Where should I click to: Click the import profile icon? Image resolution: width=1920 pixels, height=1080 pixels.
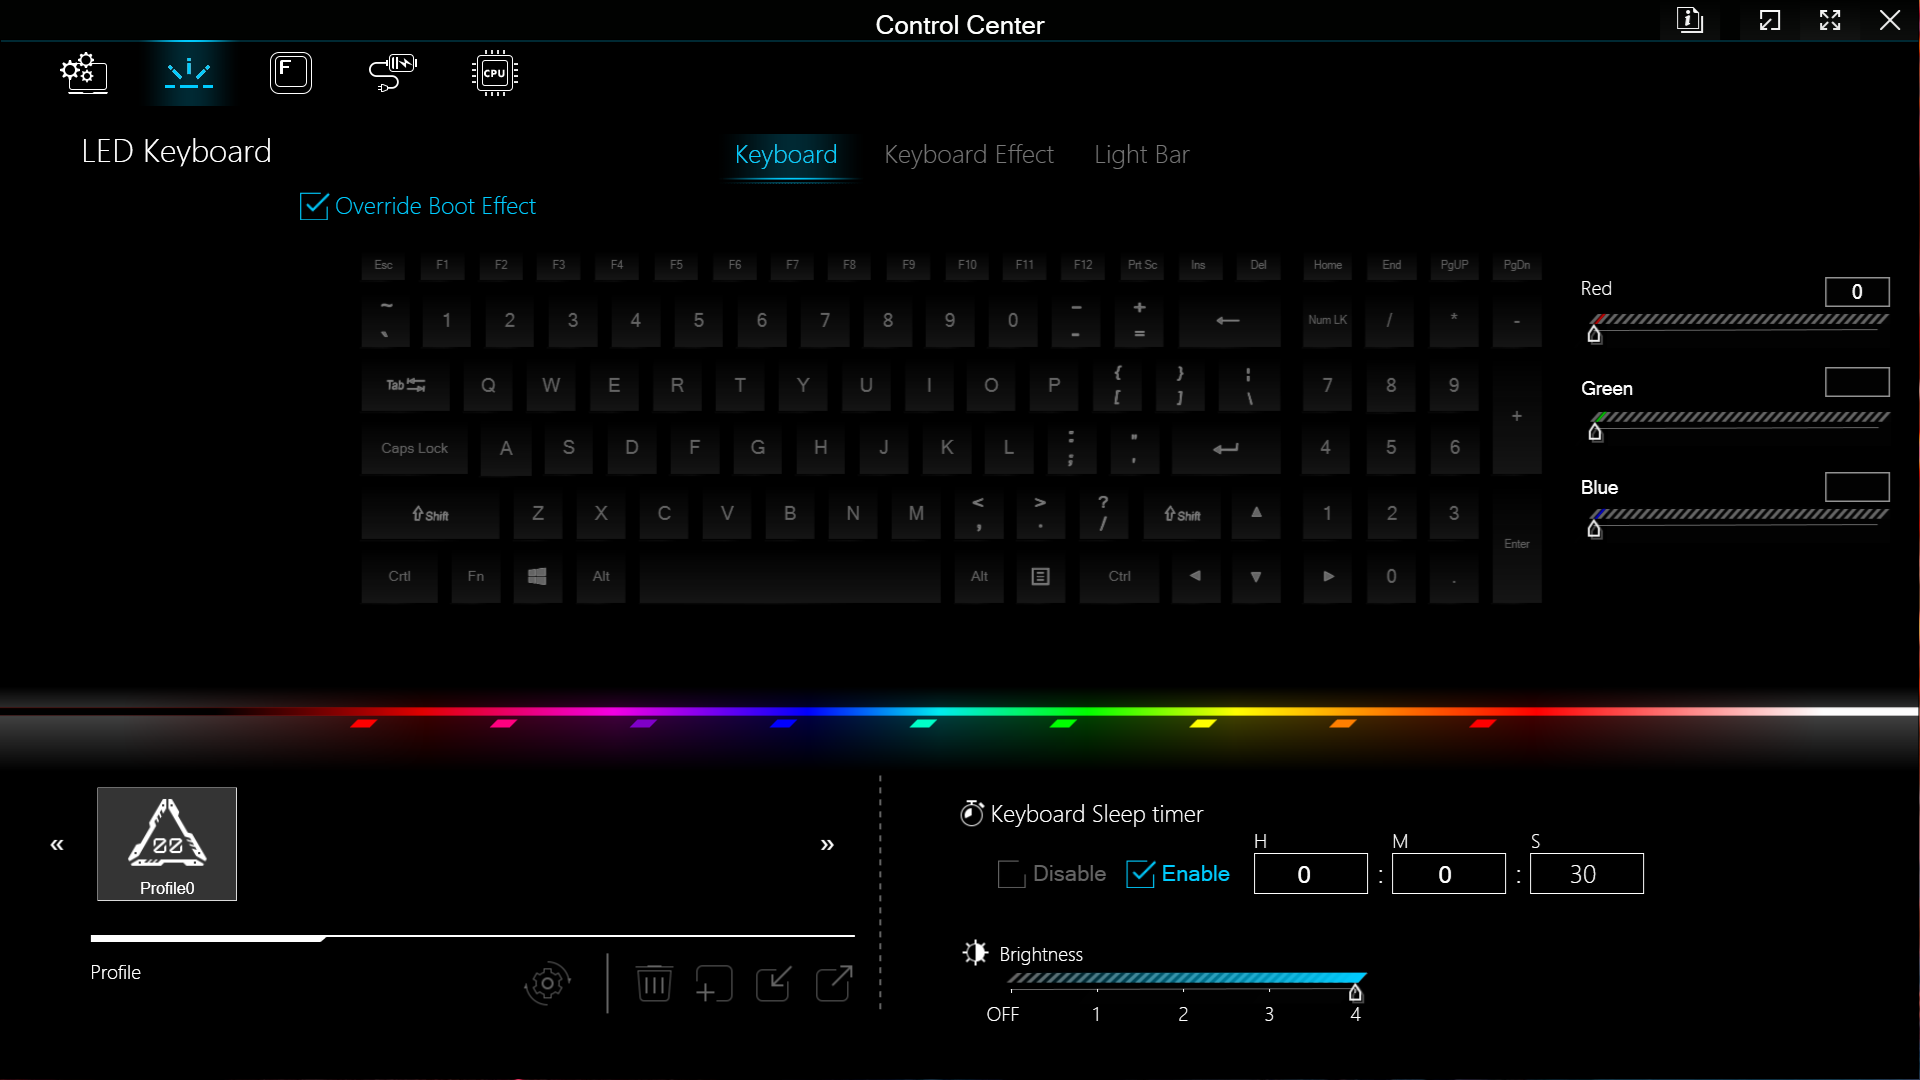point(774,984)
